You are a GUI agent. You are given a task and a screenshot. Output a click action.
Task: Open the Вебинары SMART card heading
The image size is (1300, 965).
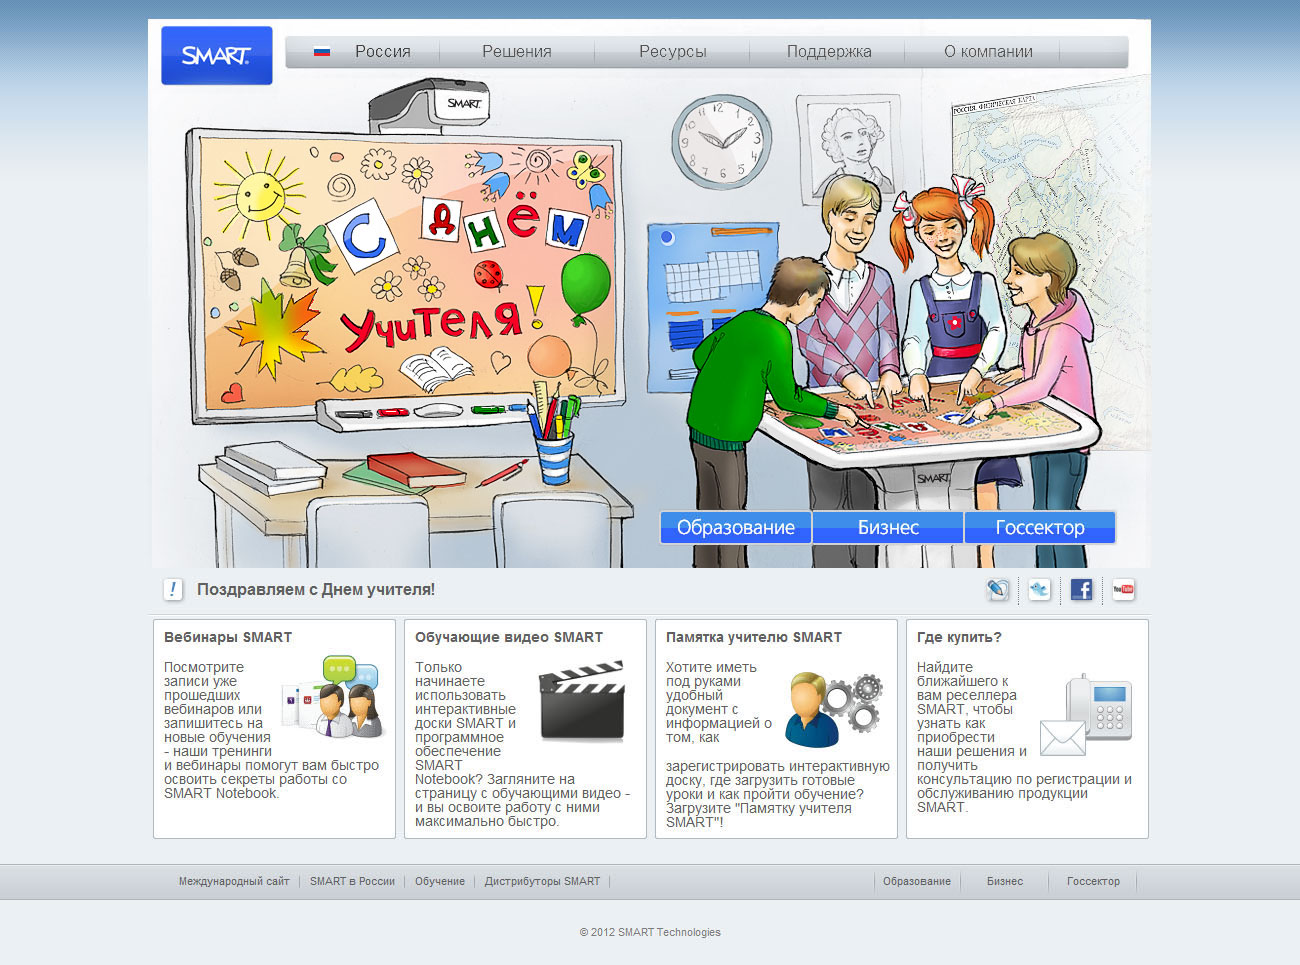[x=228, y=637]
